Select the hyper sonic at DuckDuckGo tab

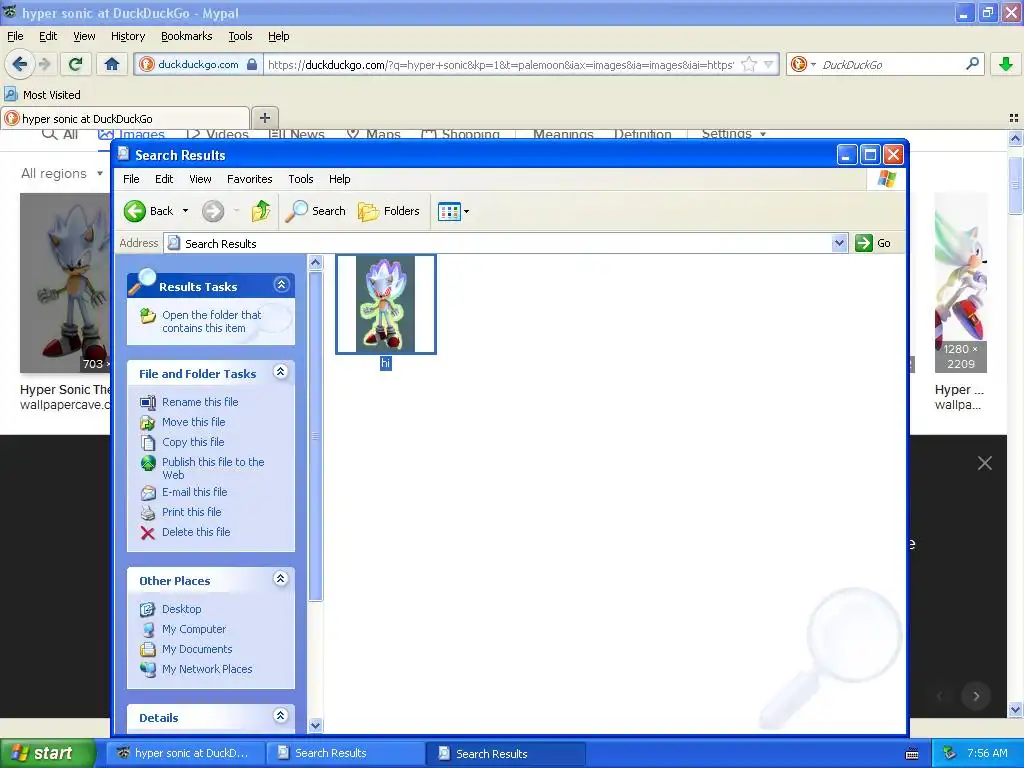coord(125,118)
